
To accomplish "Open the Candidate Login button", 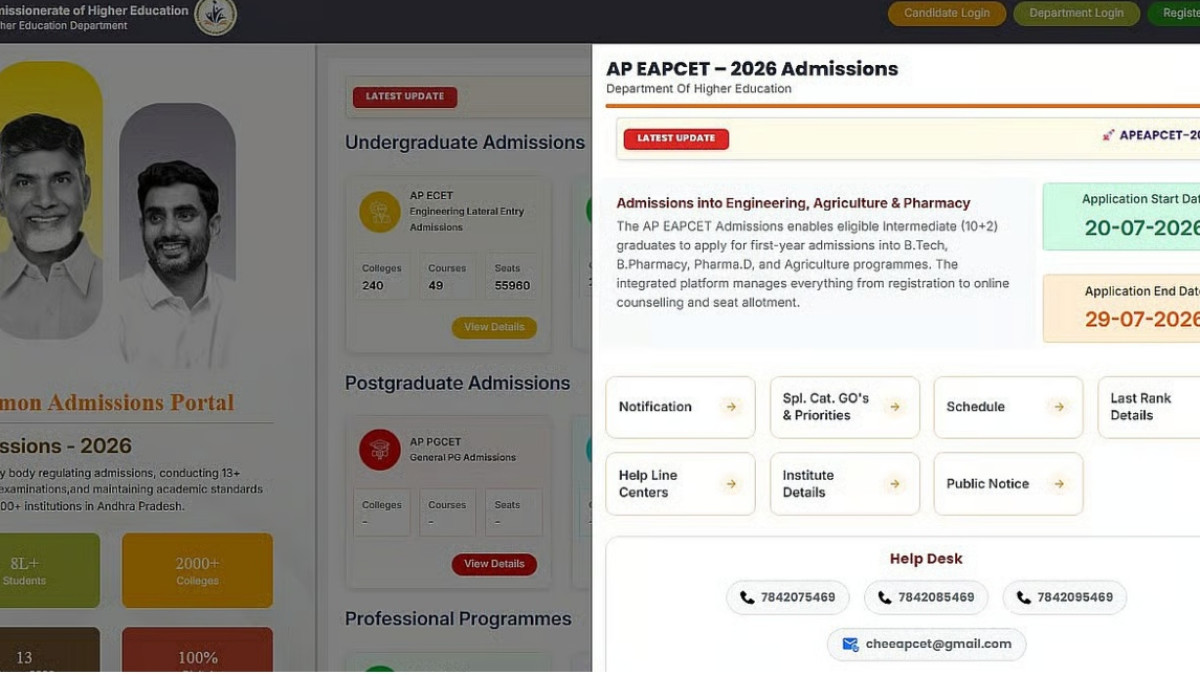I will click(947, 13).
